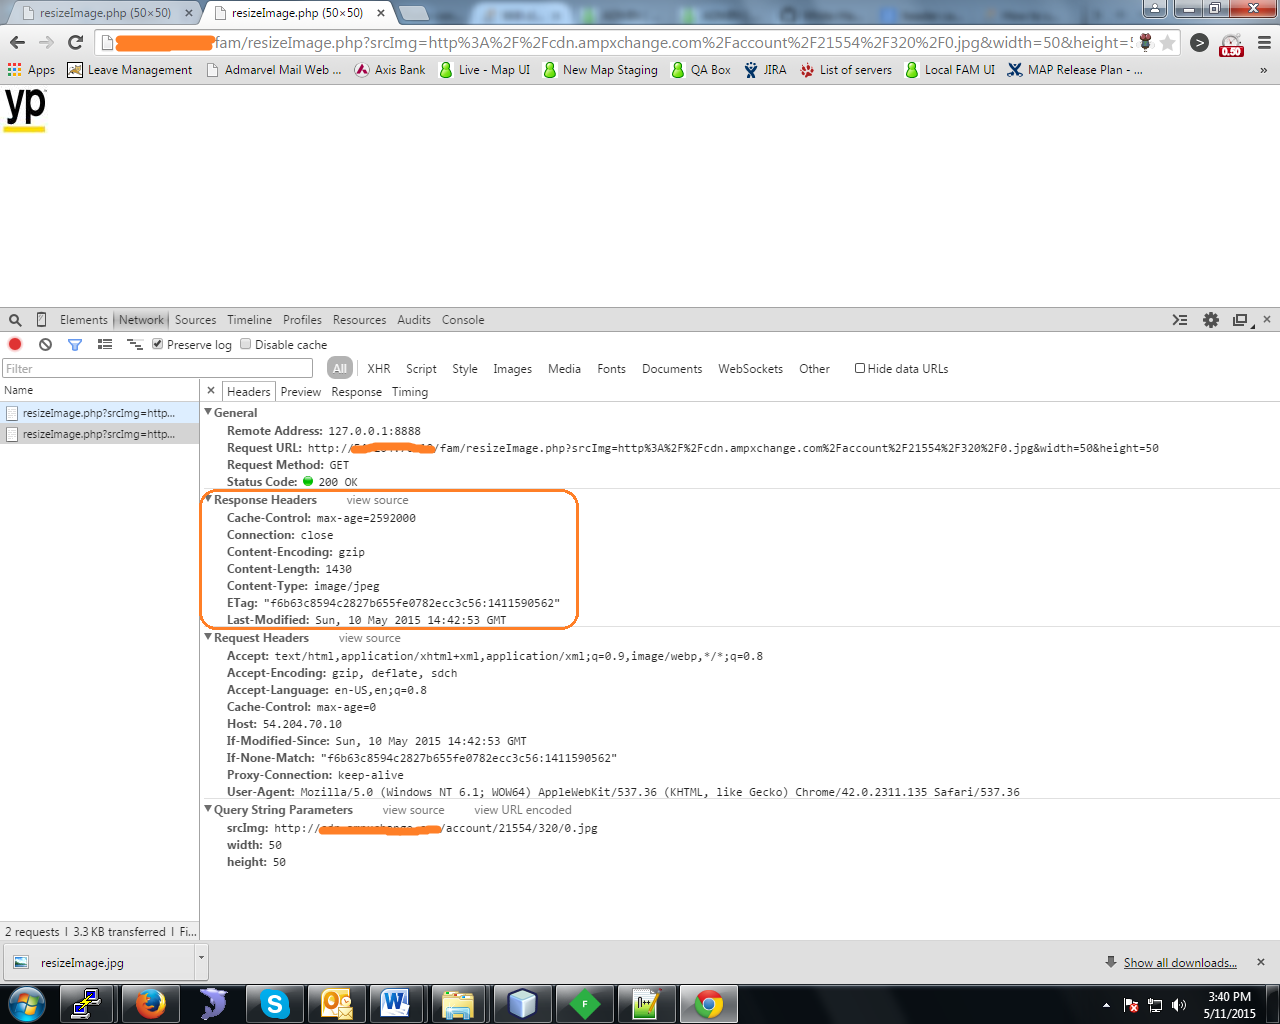Go forward using the browser forward arrow
The height and width of the screenshot is (1024, 1280).
46,42
